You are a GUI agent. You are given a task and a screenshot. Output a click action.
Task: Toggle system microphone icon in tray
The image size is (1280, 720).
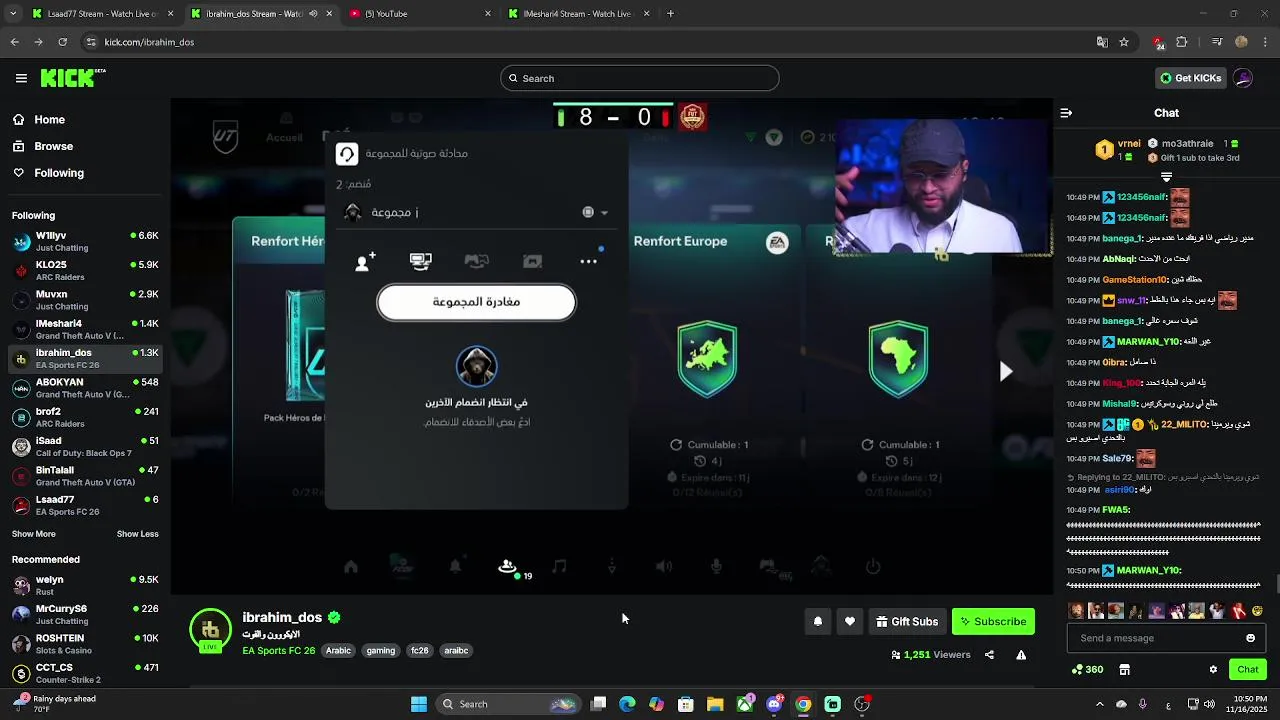[x=1142, y=704]
